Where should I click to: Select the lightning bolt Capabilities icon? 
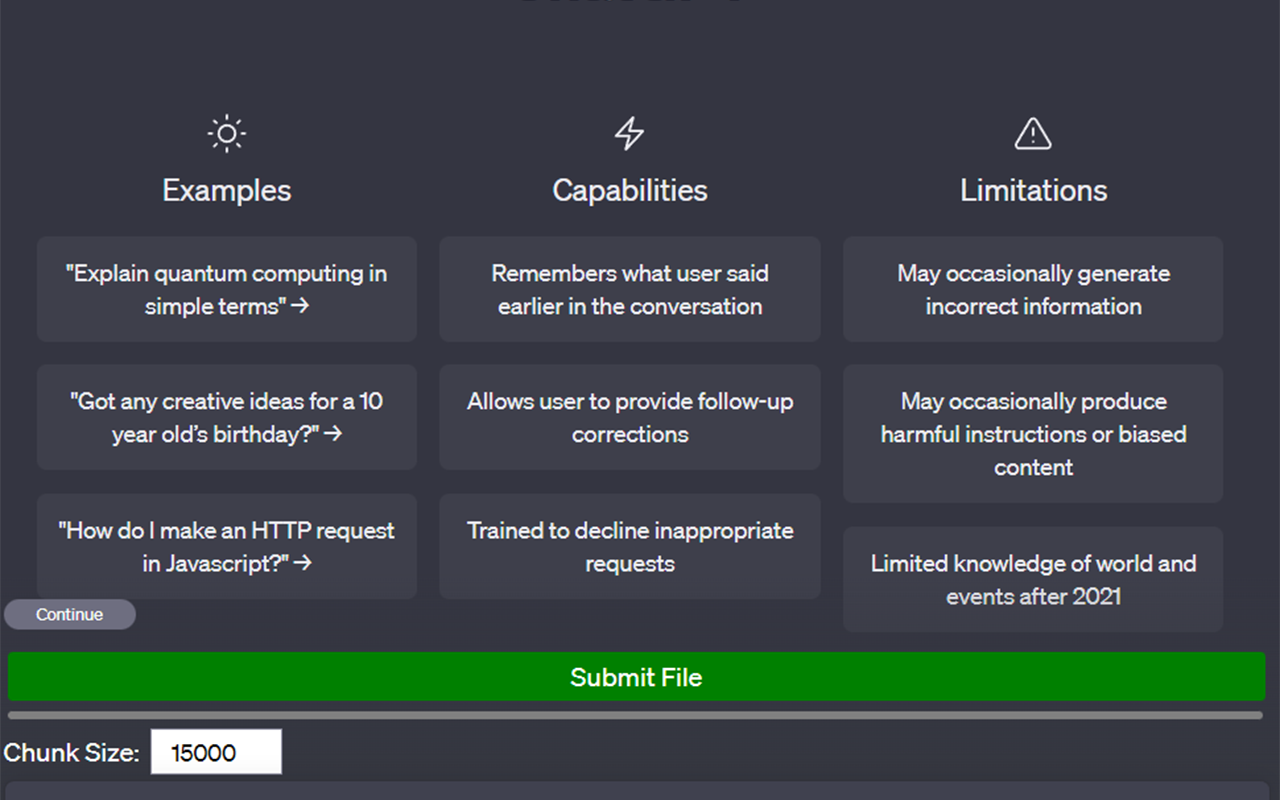click(629, 131)
